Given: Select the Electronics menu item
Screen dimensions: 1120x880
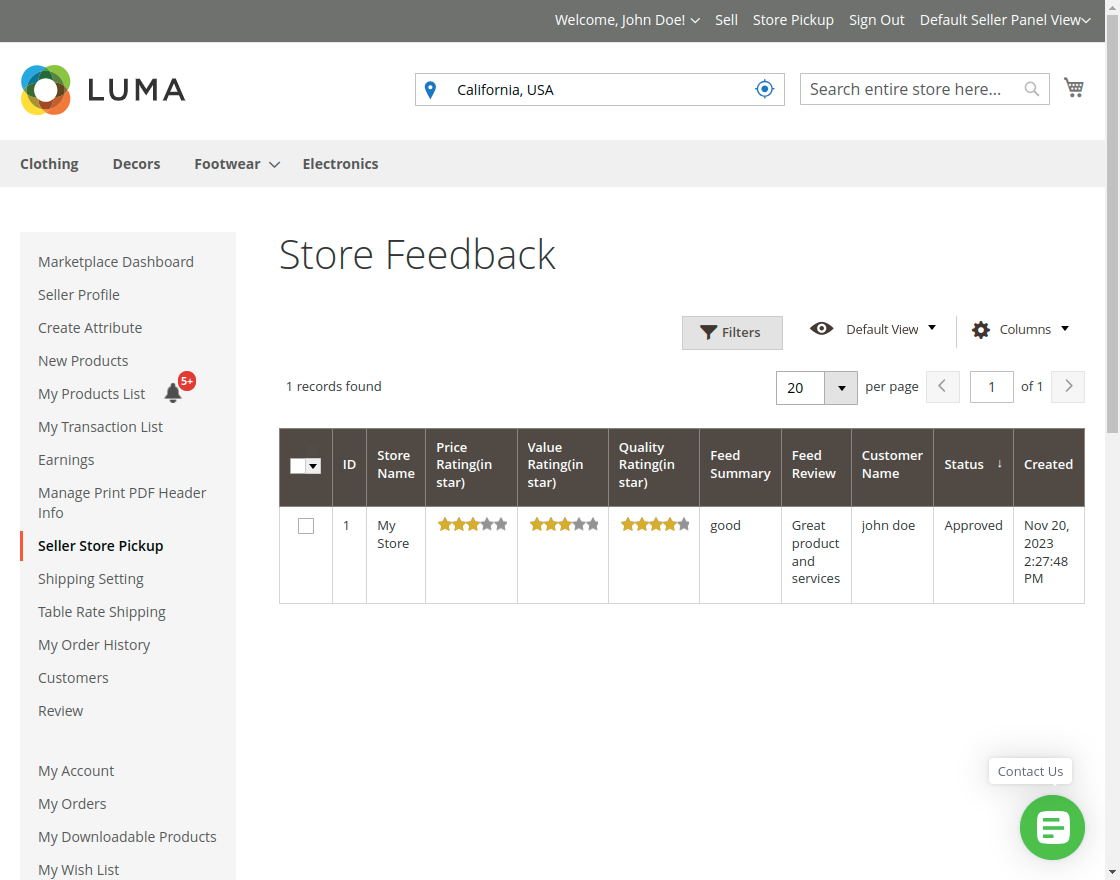Looking at the screenshot, I should [x=340, y=163].
